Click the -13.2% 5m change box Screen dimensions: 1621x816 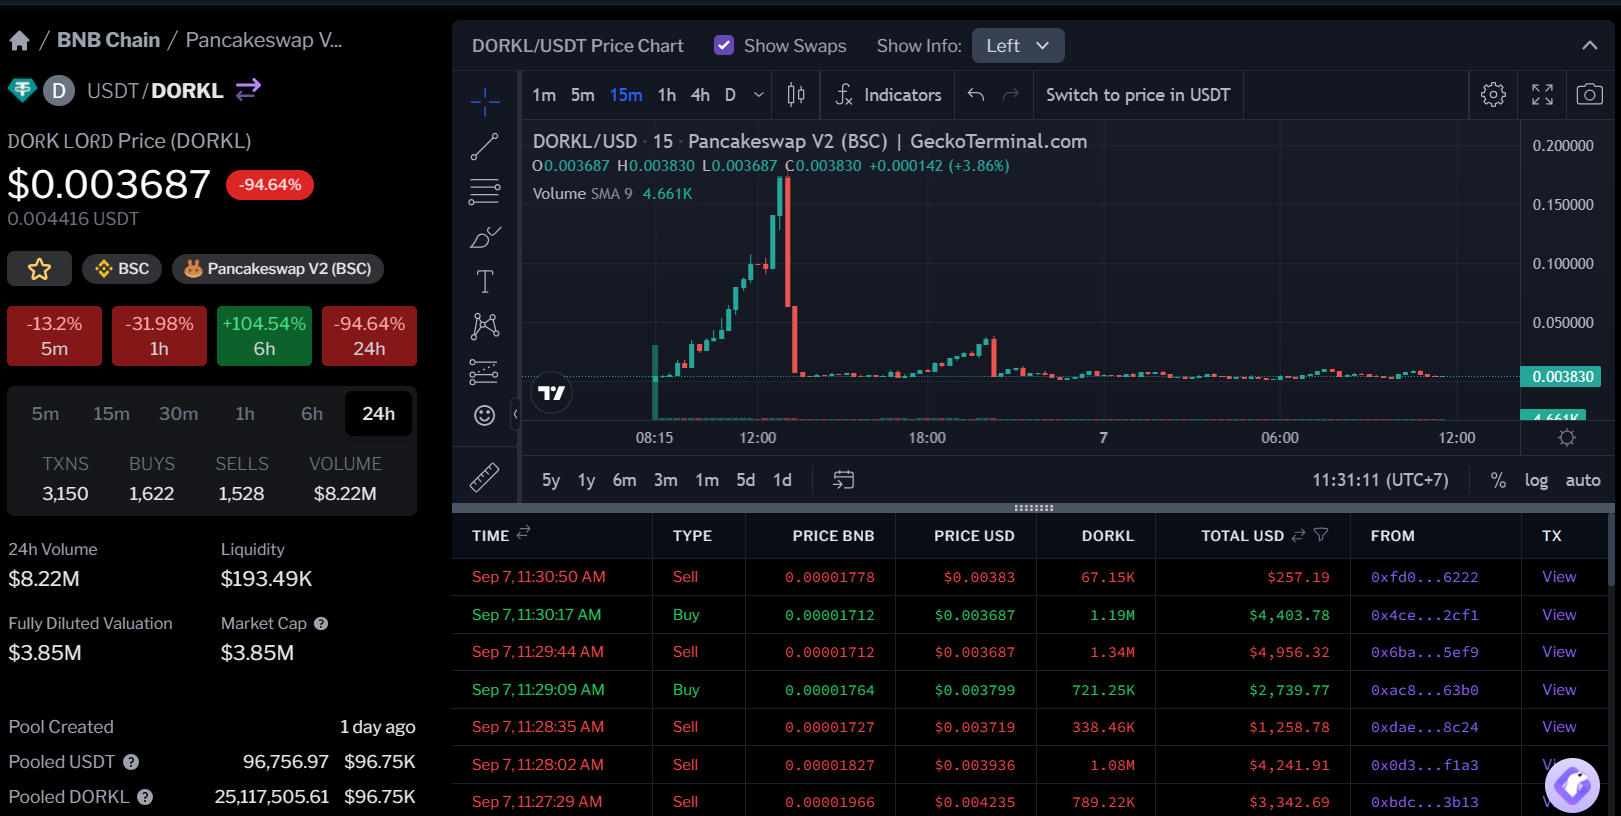54,336
